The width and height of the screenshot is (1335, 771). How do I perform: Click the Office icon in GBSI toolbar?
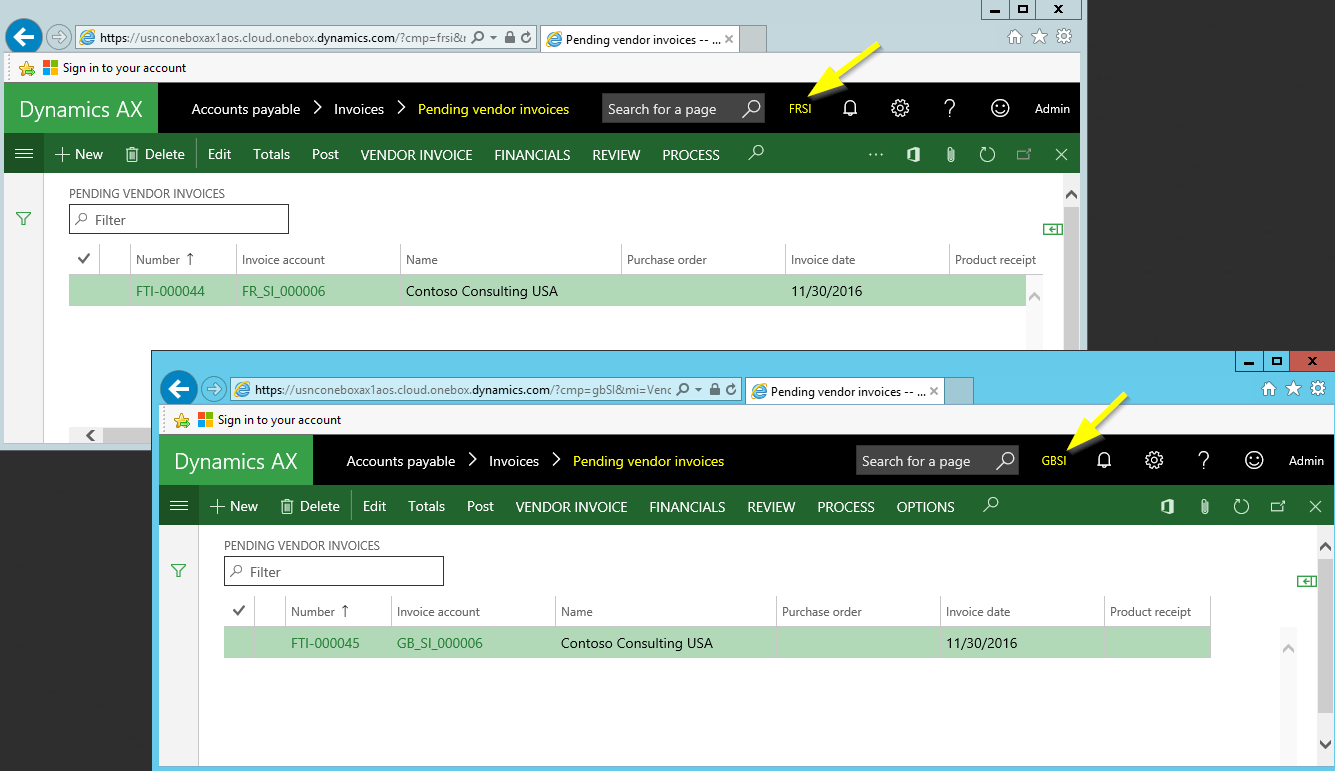[1167, 507]
